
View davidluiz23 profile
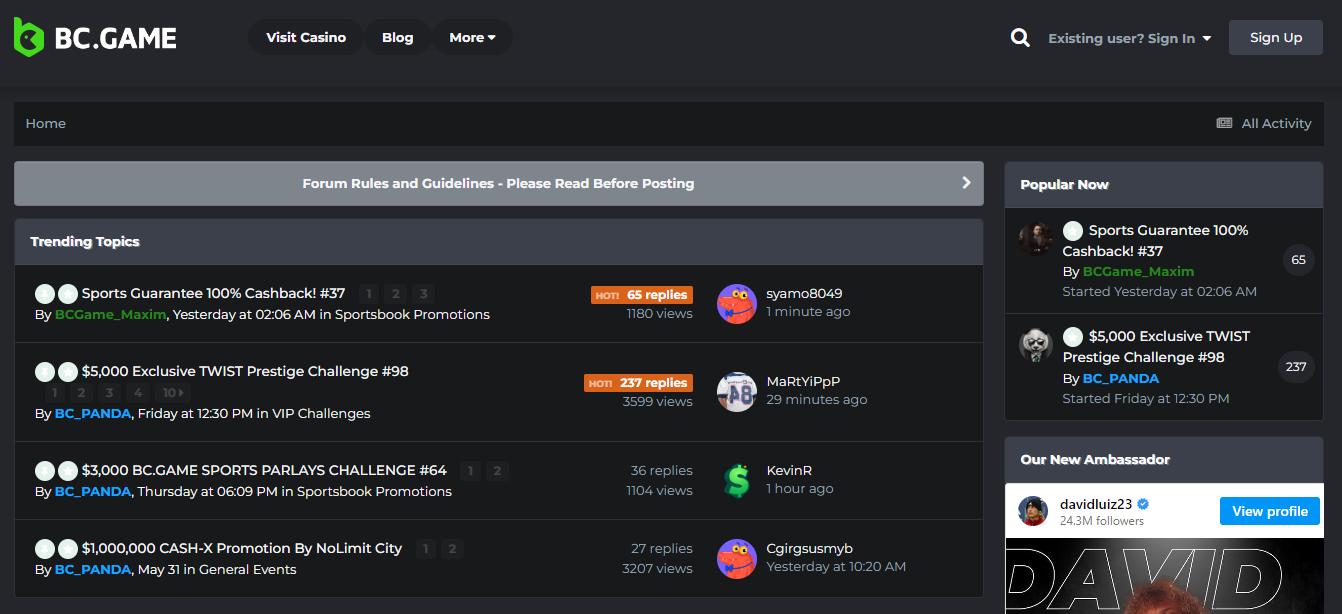coord(1270,511)
